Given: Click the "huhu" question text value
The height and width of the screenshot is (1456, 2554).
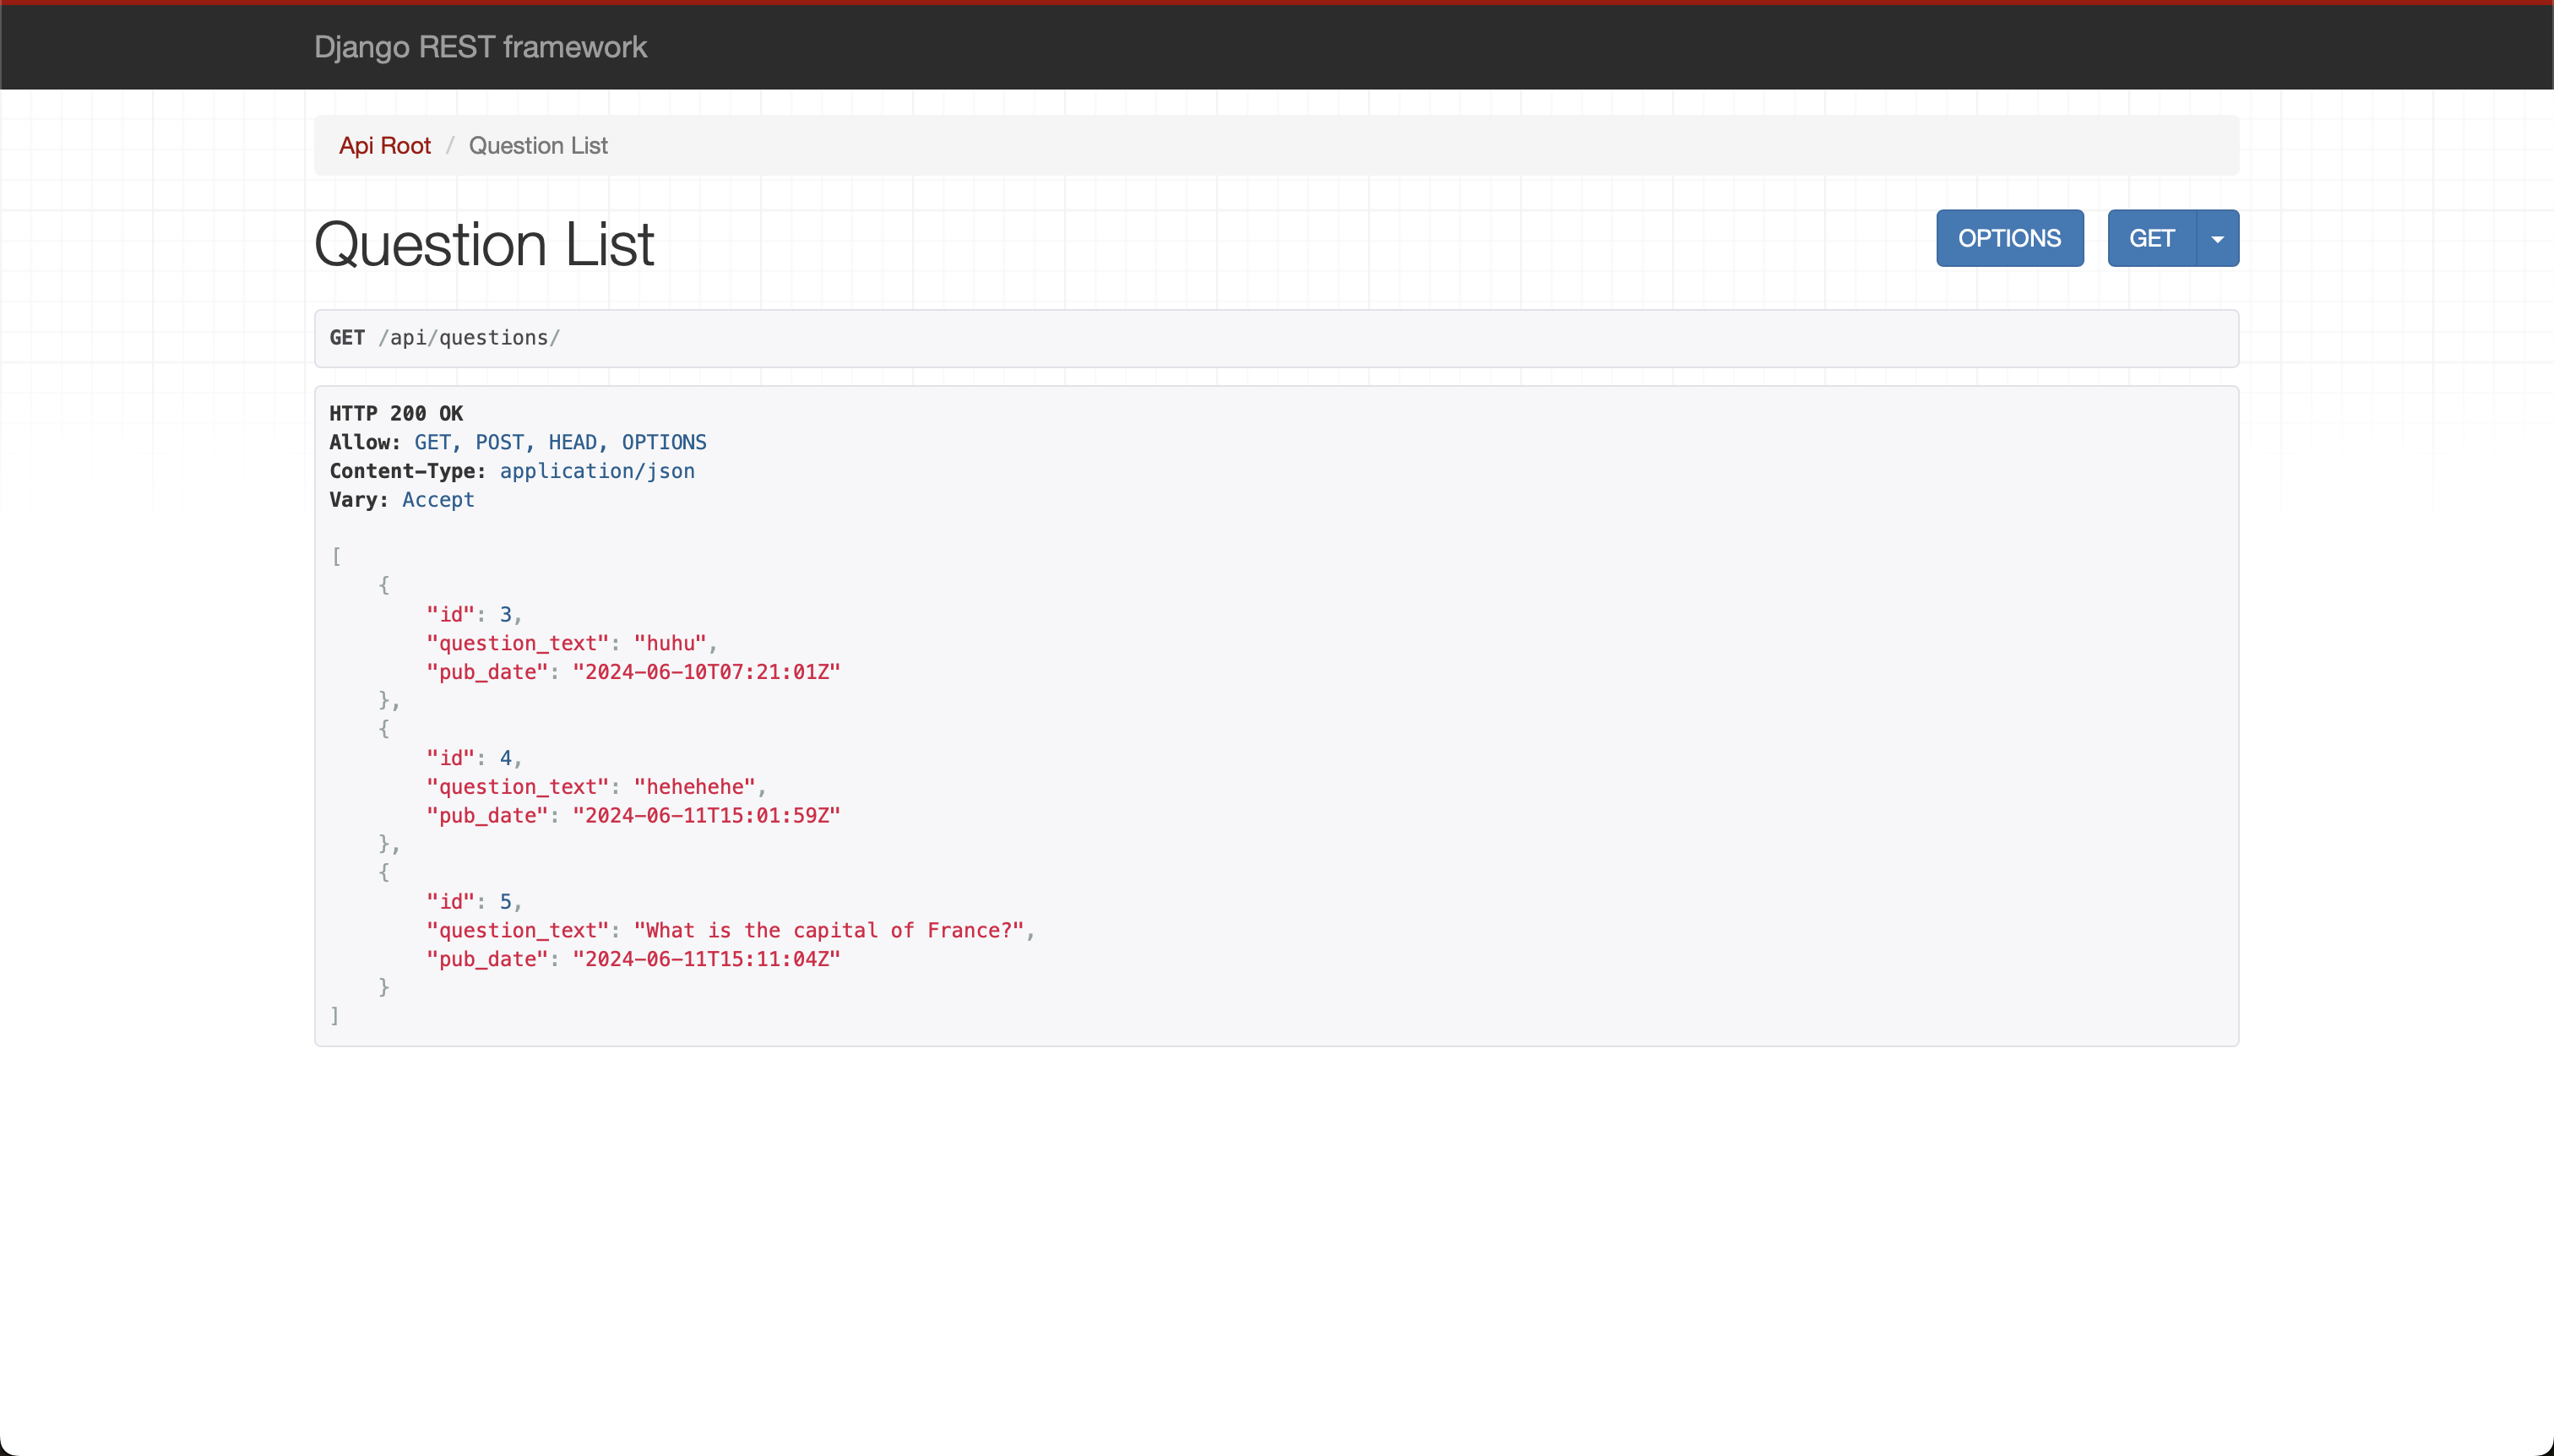Looking at the screenshot, I should [670, 644].
